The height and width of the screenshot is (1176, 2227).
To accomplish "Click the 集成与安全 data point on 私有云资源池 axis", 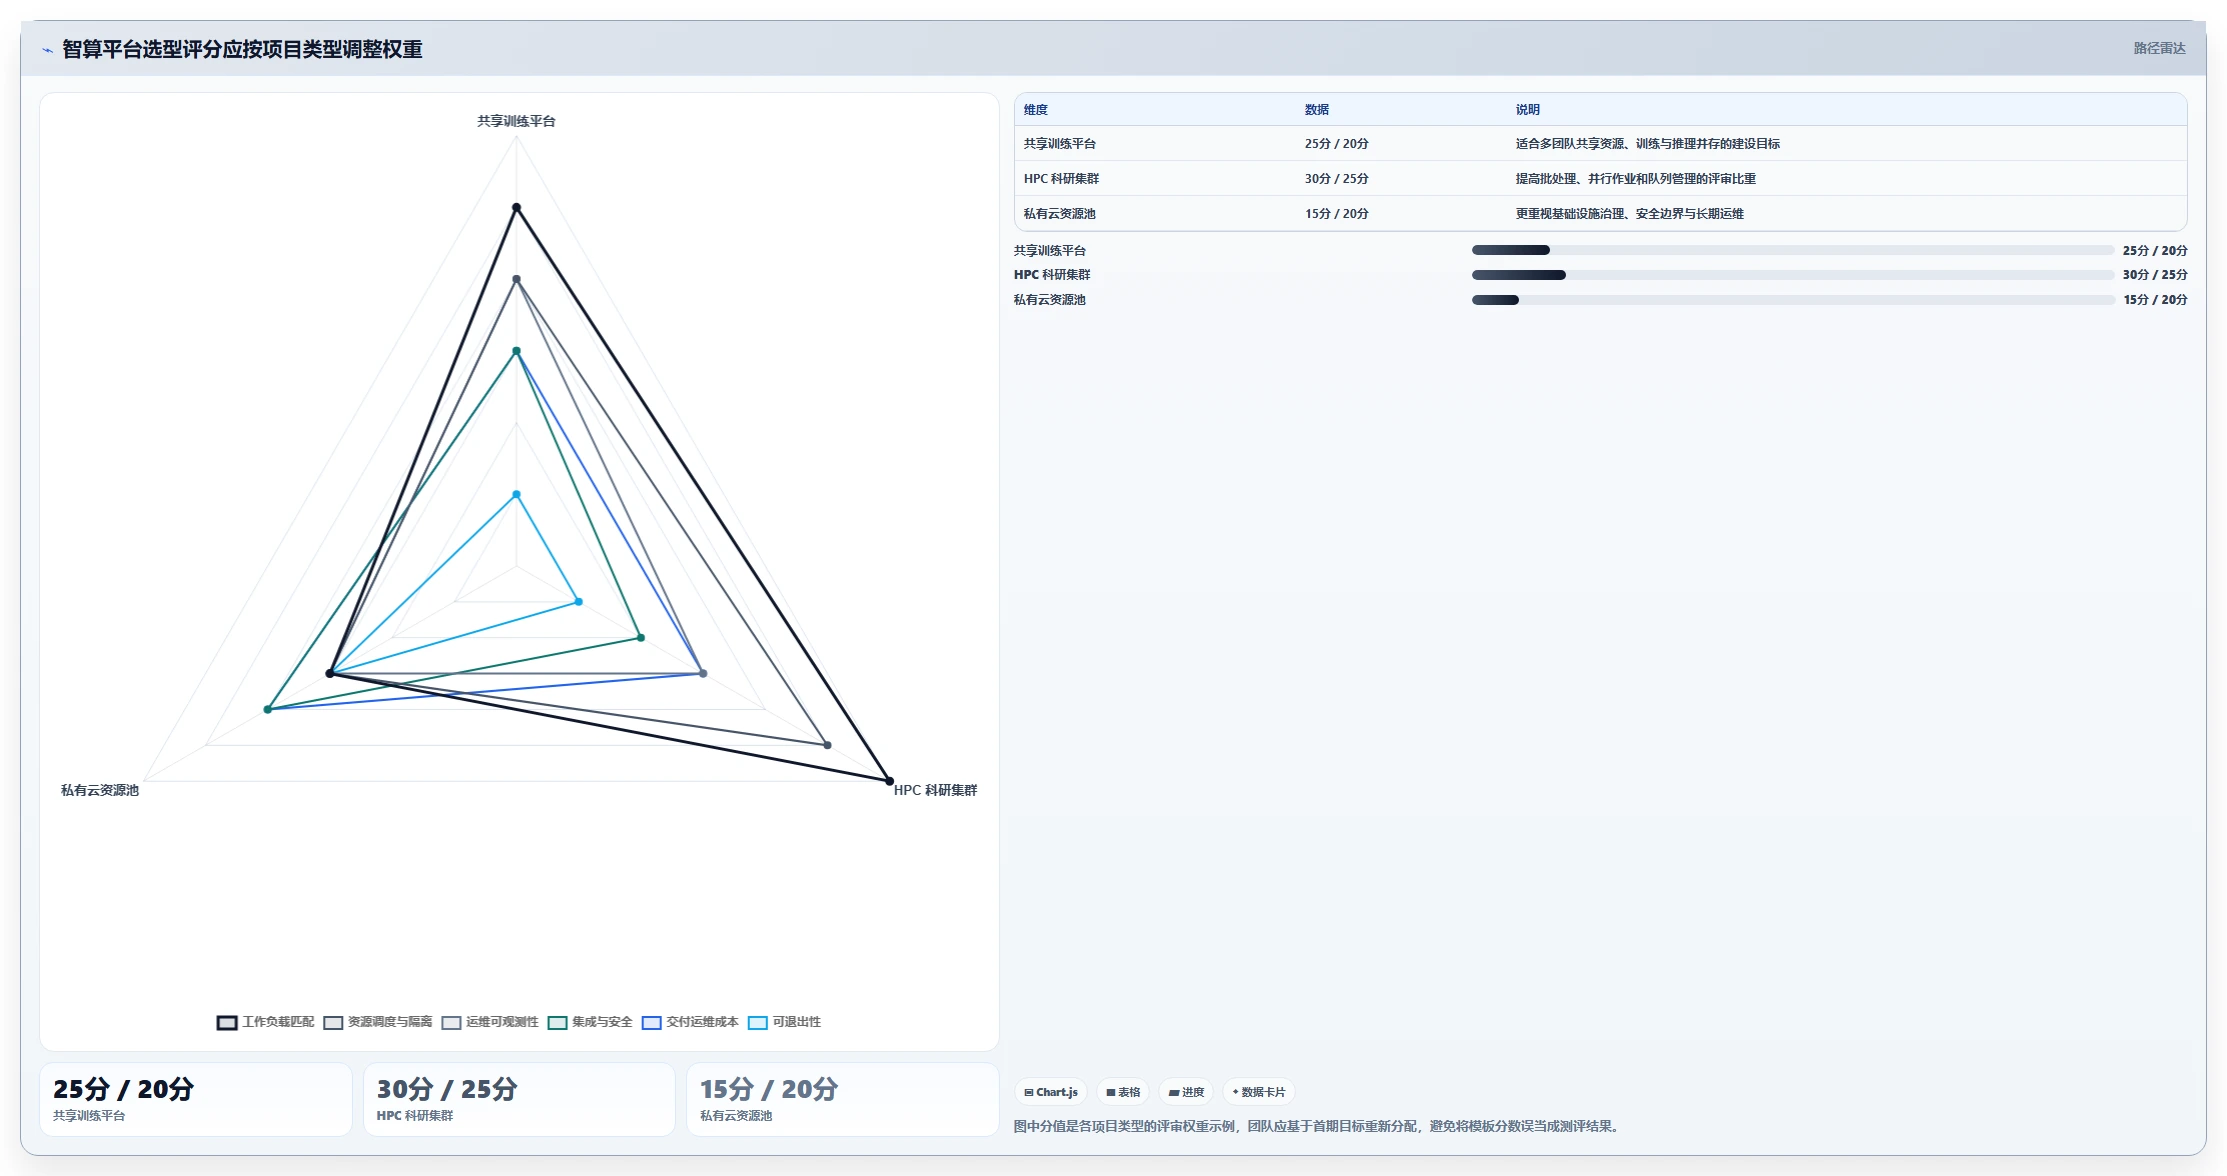I will [268, 709].
